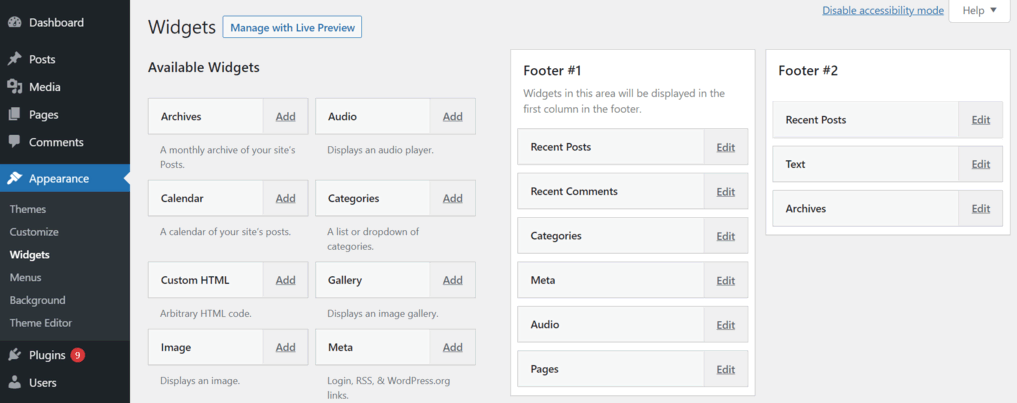Click the Comments speech bubble icon

tap(15, 142)
